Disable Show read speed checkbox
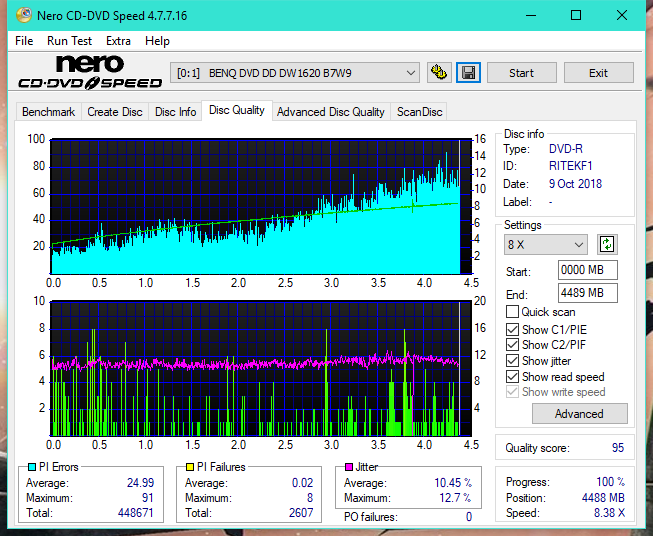Viewport: 653px width, 536px height. 512,376
